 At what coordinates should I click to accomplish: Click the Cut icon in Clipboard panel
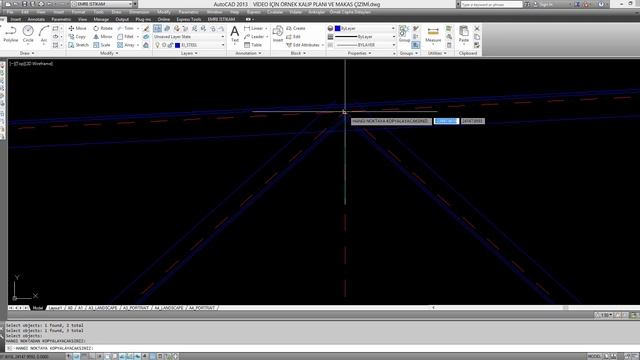[x=477, y=28]
